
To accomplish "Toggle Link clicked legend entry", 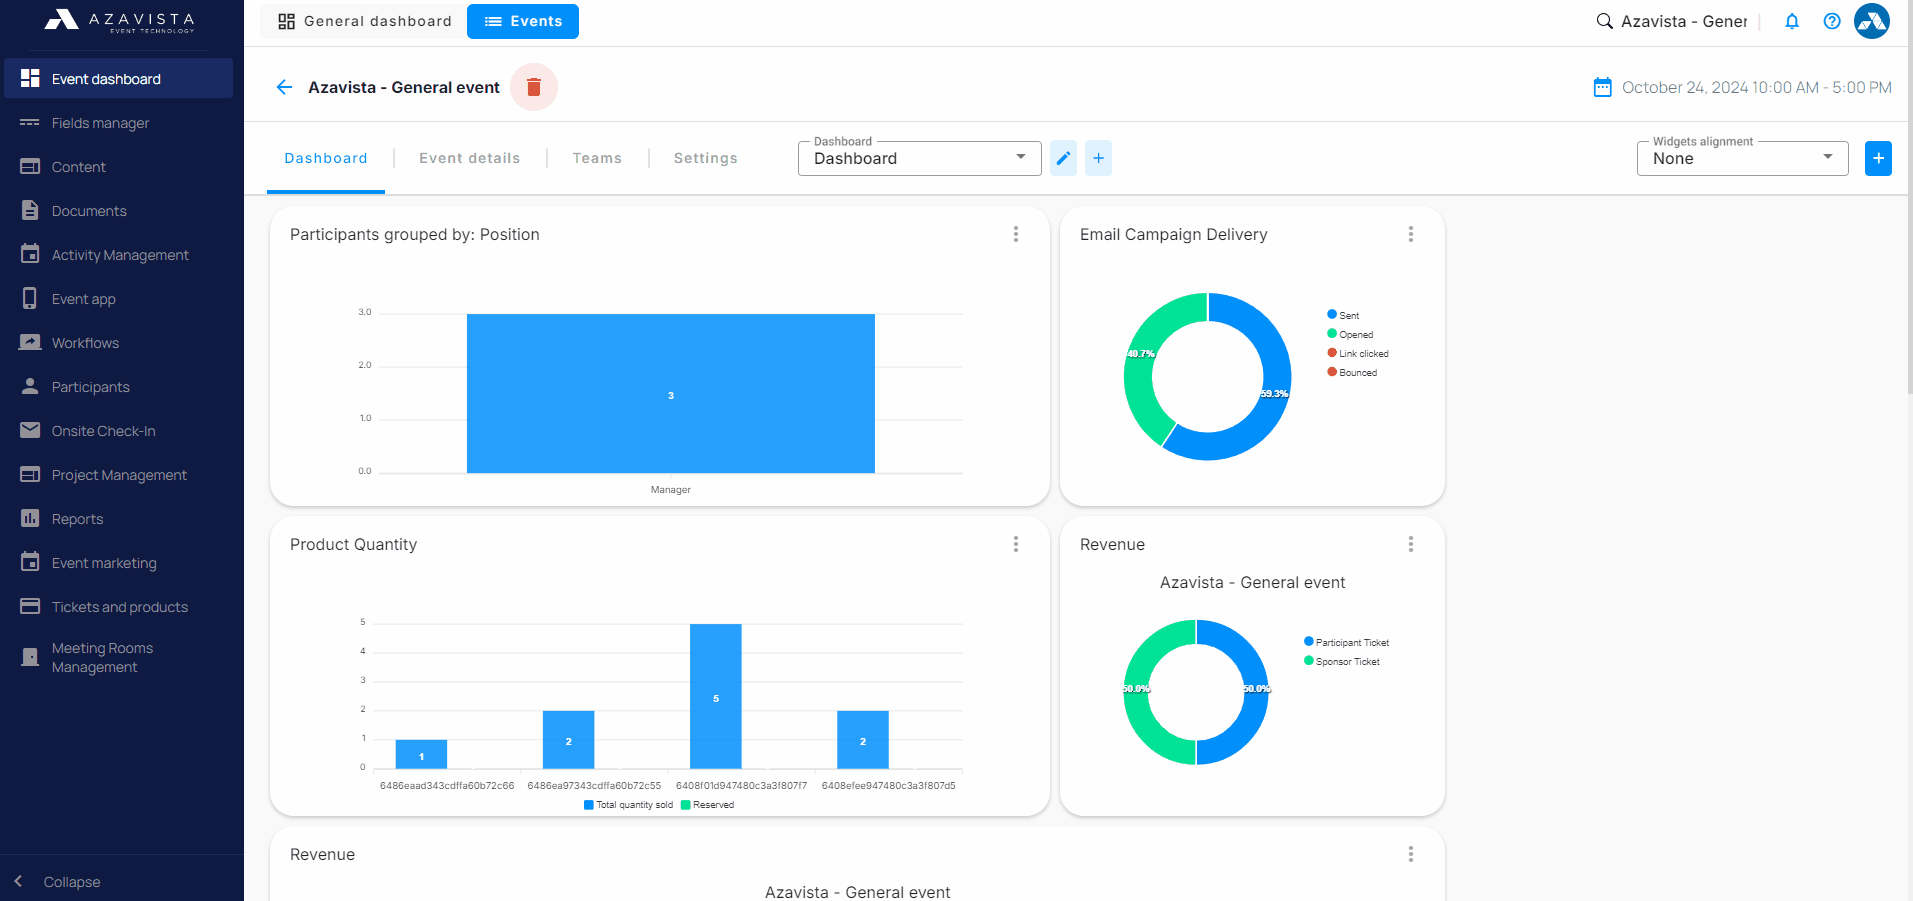I will coord(1358,353).
